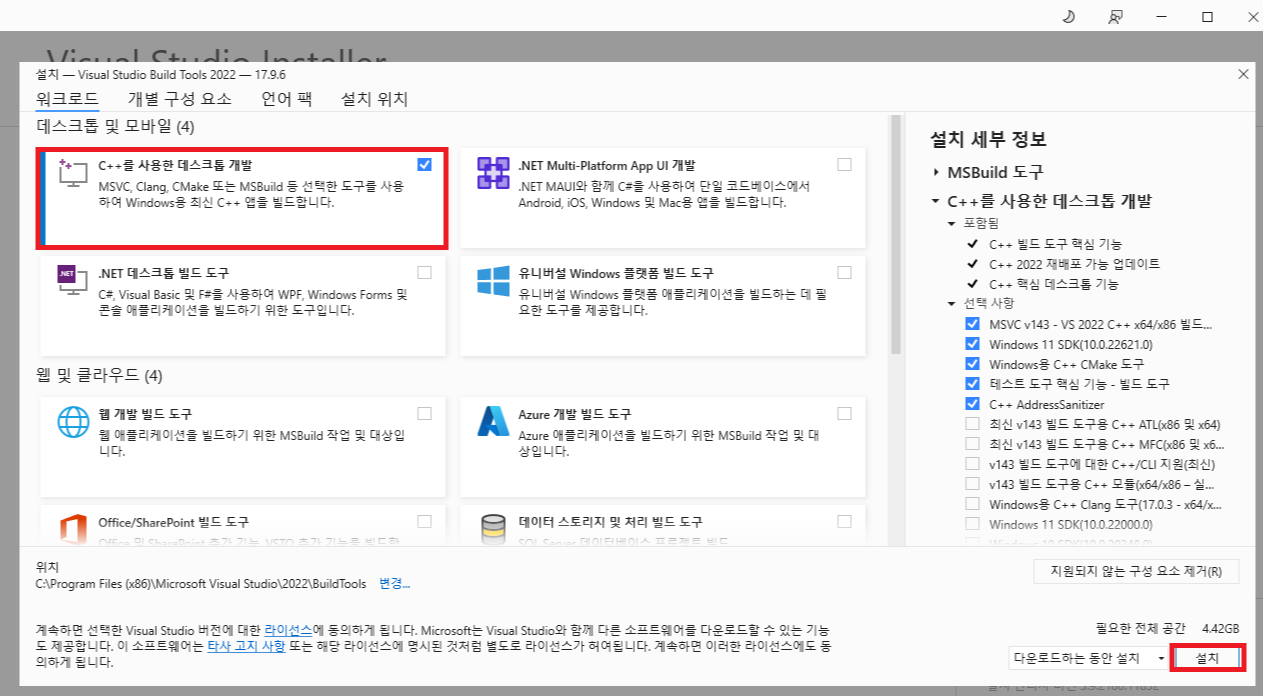The height and width of the screenshot is (696, 1263).
Task: Click 지원되지 않는 구성 요소 제거(R) button
Action: click(x=1136, y=572)
